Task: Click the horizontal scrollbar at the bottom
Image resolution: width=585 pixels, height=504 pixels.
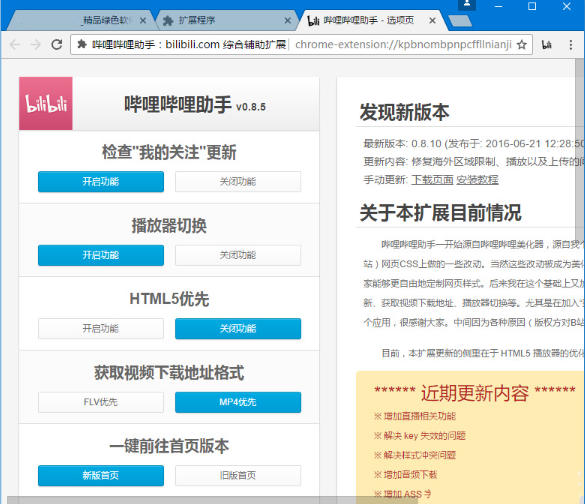Action: [x=213, y=500]
